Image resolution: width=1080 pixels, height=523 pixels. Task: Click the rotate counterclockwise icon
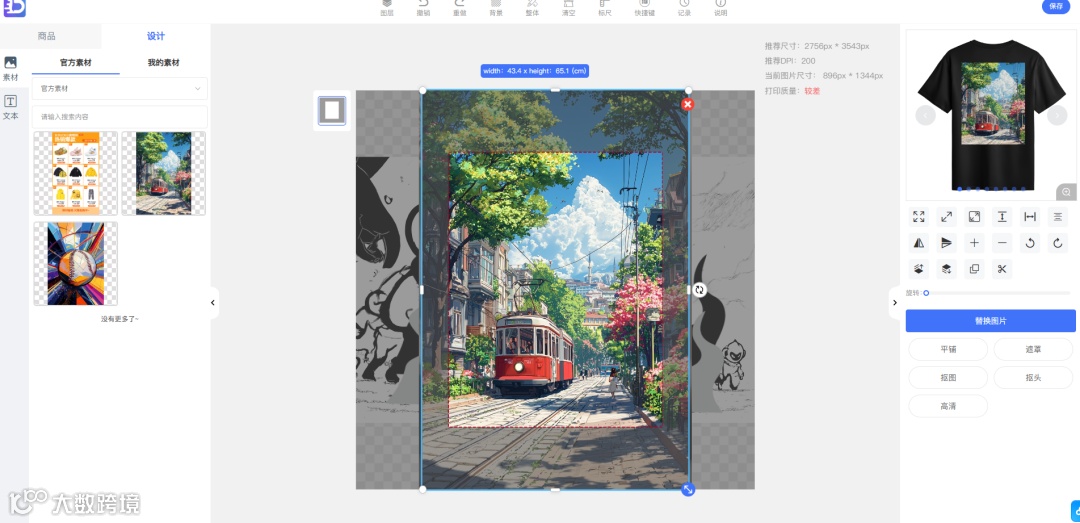click(1030, 243)
